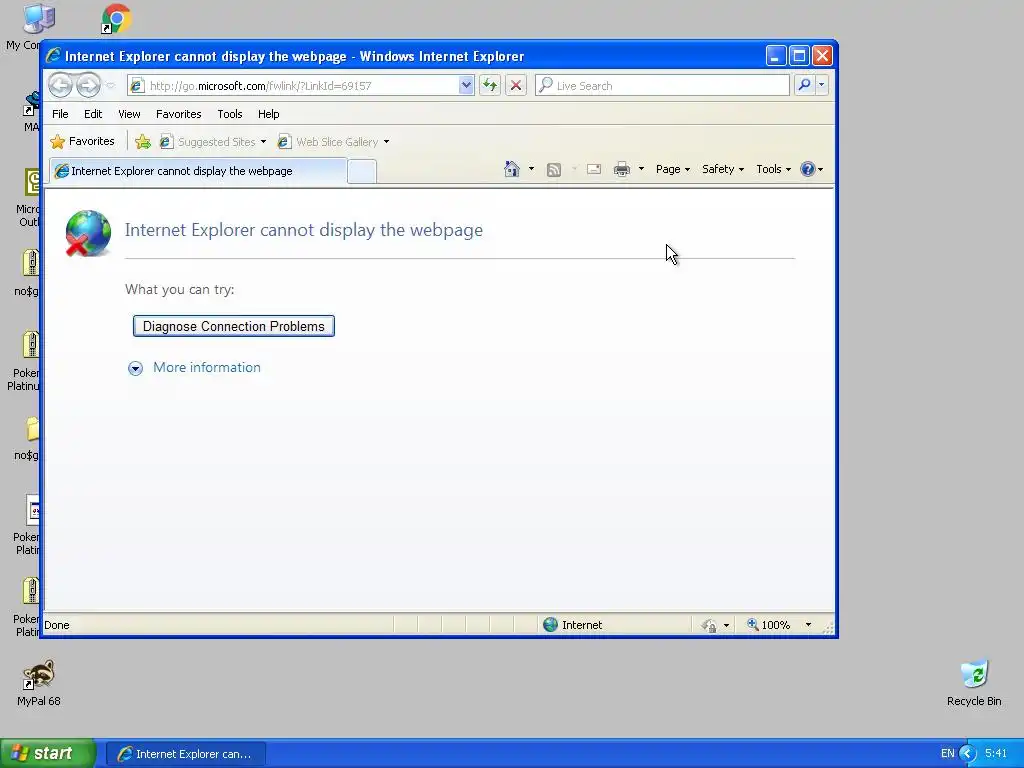Screen dimensions: 1024x768
Task: Open the Help menu
Action: click(268, 114)
